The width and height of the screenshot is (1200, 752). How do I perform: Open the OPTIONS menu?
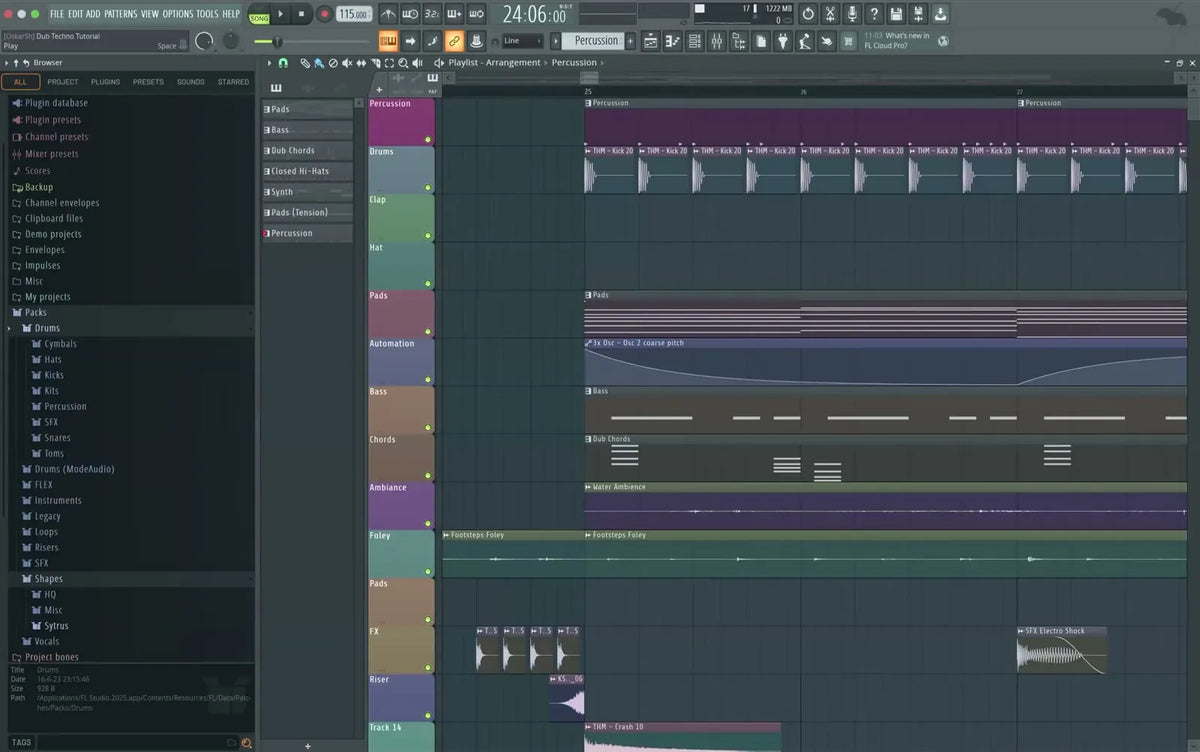point(177,14)
